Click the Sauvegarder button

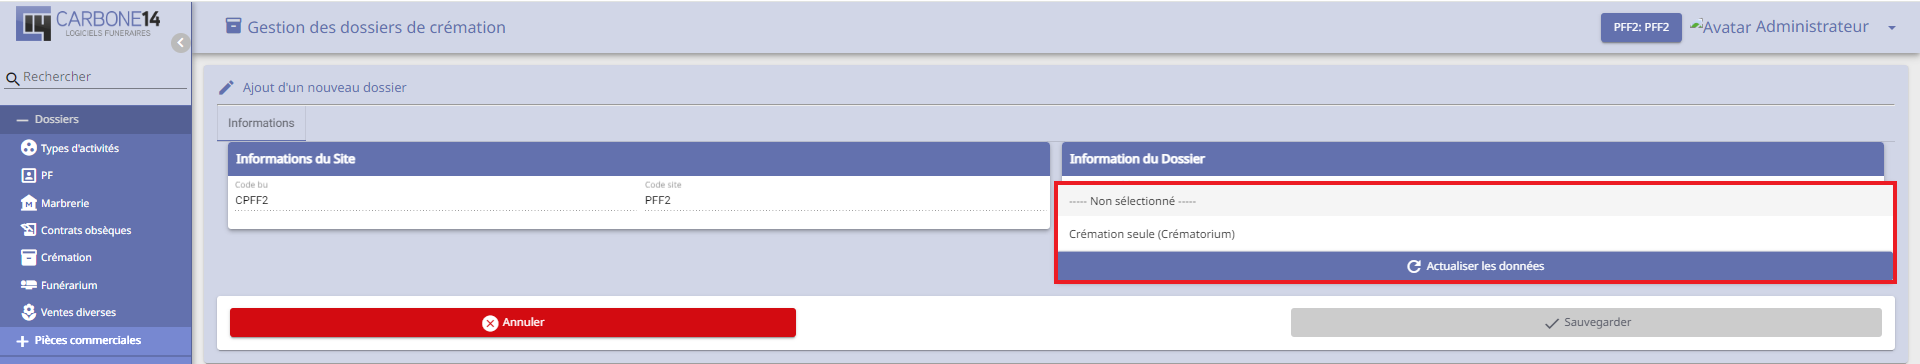[x=1586, y=322]
